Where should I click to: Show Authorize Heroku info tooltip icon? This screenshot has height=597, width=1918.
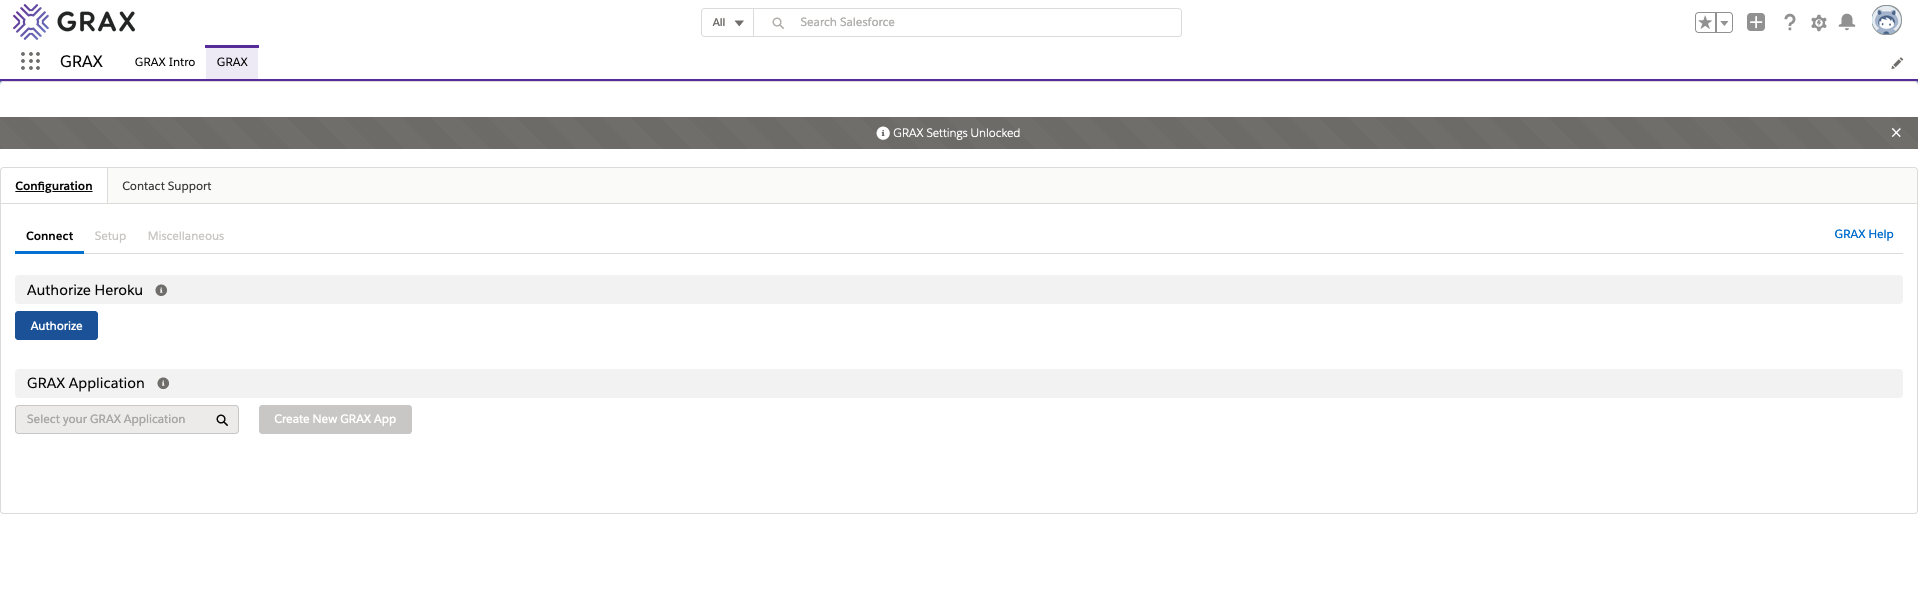coord(161,290)
